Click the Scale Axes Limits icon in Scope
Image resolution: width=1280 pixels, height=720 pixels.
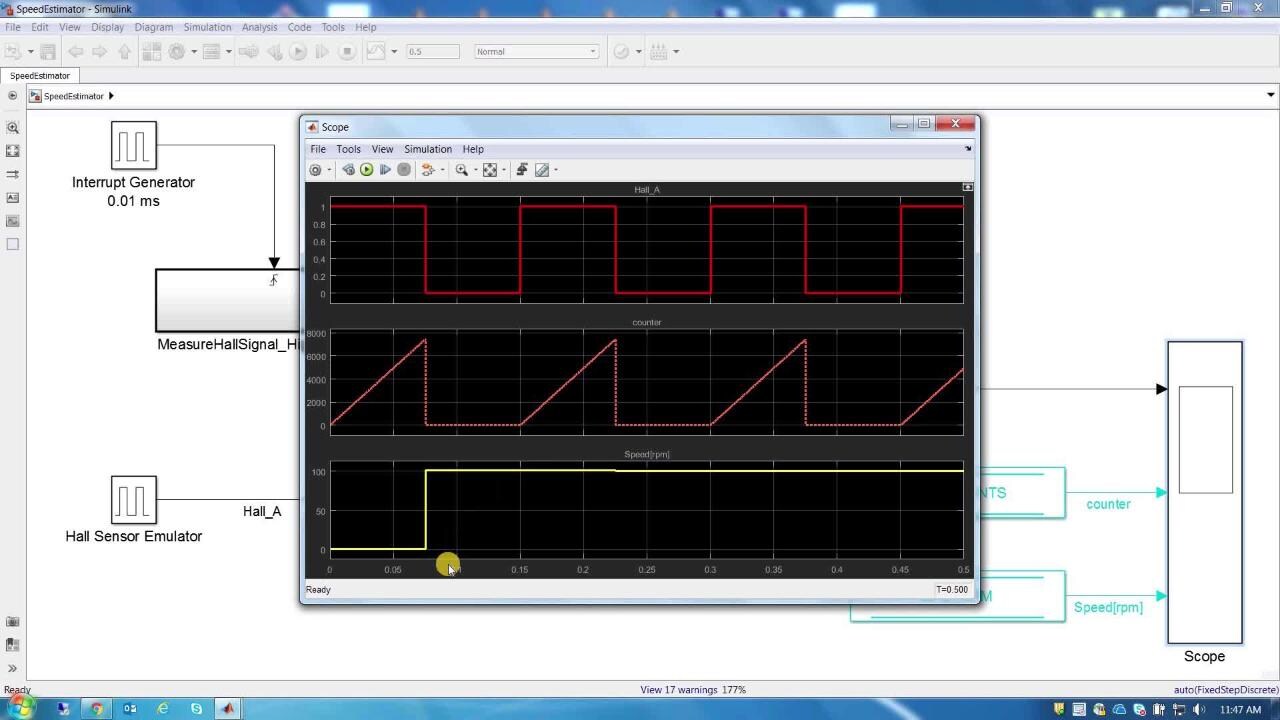click(490, 170)
